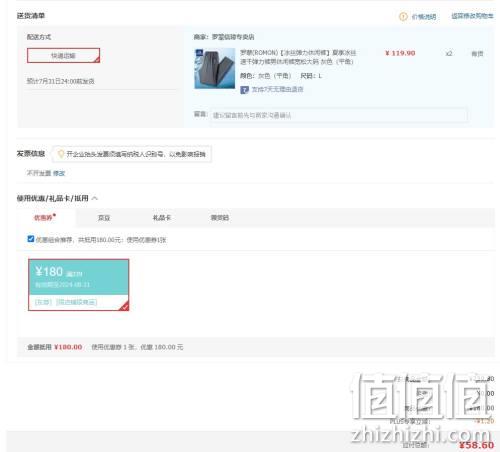
Task: Open the 礼品卡 gift card tab
Action: coord(162,218)
